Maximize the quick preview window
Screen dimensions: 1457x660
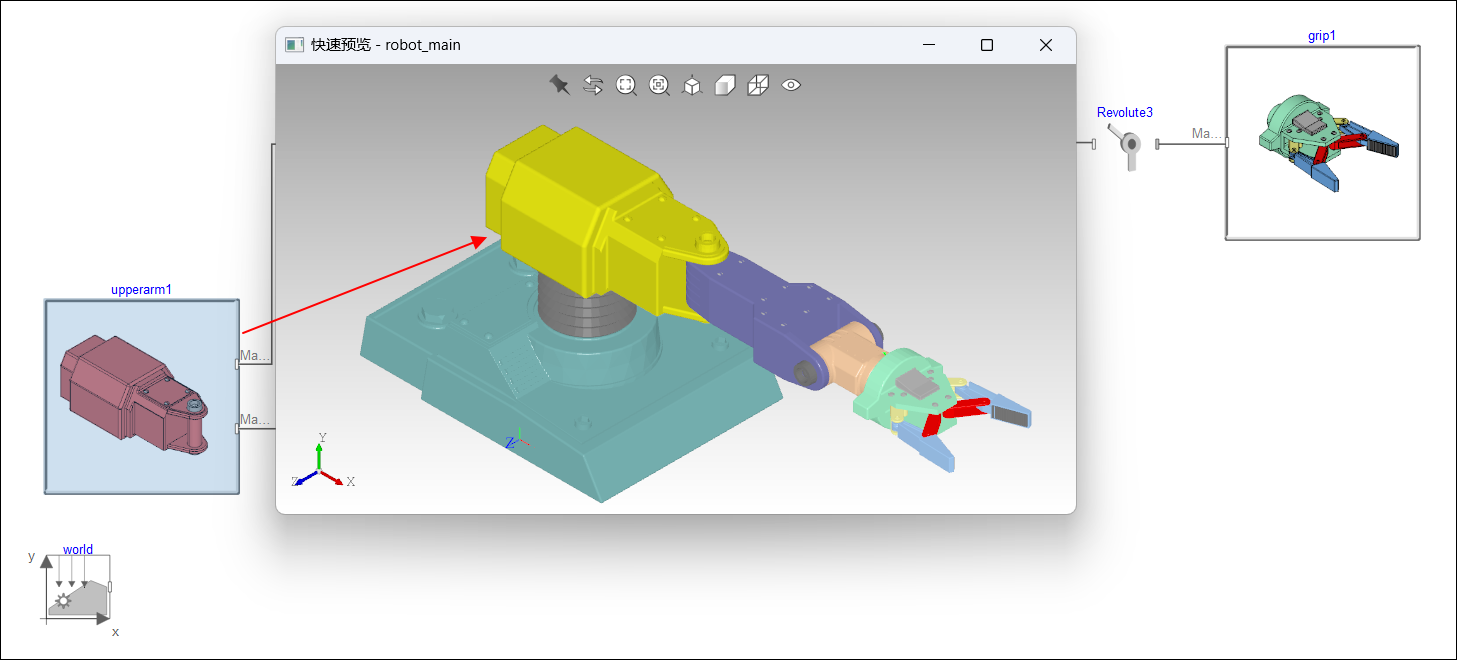click(x=987, y=45)
